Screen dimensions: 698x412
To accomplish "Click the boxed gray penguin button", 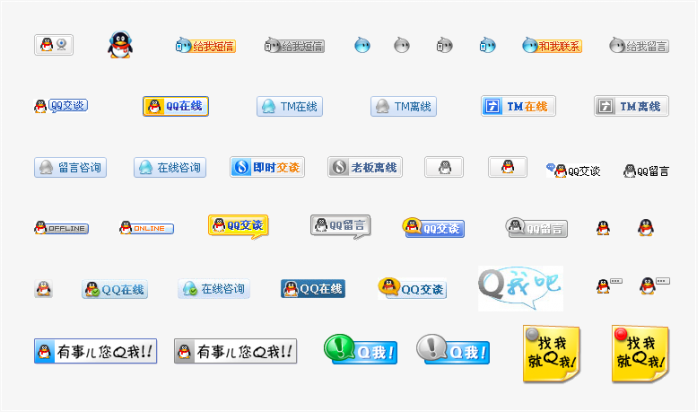I will click(x=444, y=167).
